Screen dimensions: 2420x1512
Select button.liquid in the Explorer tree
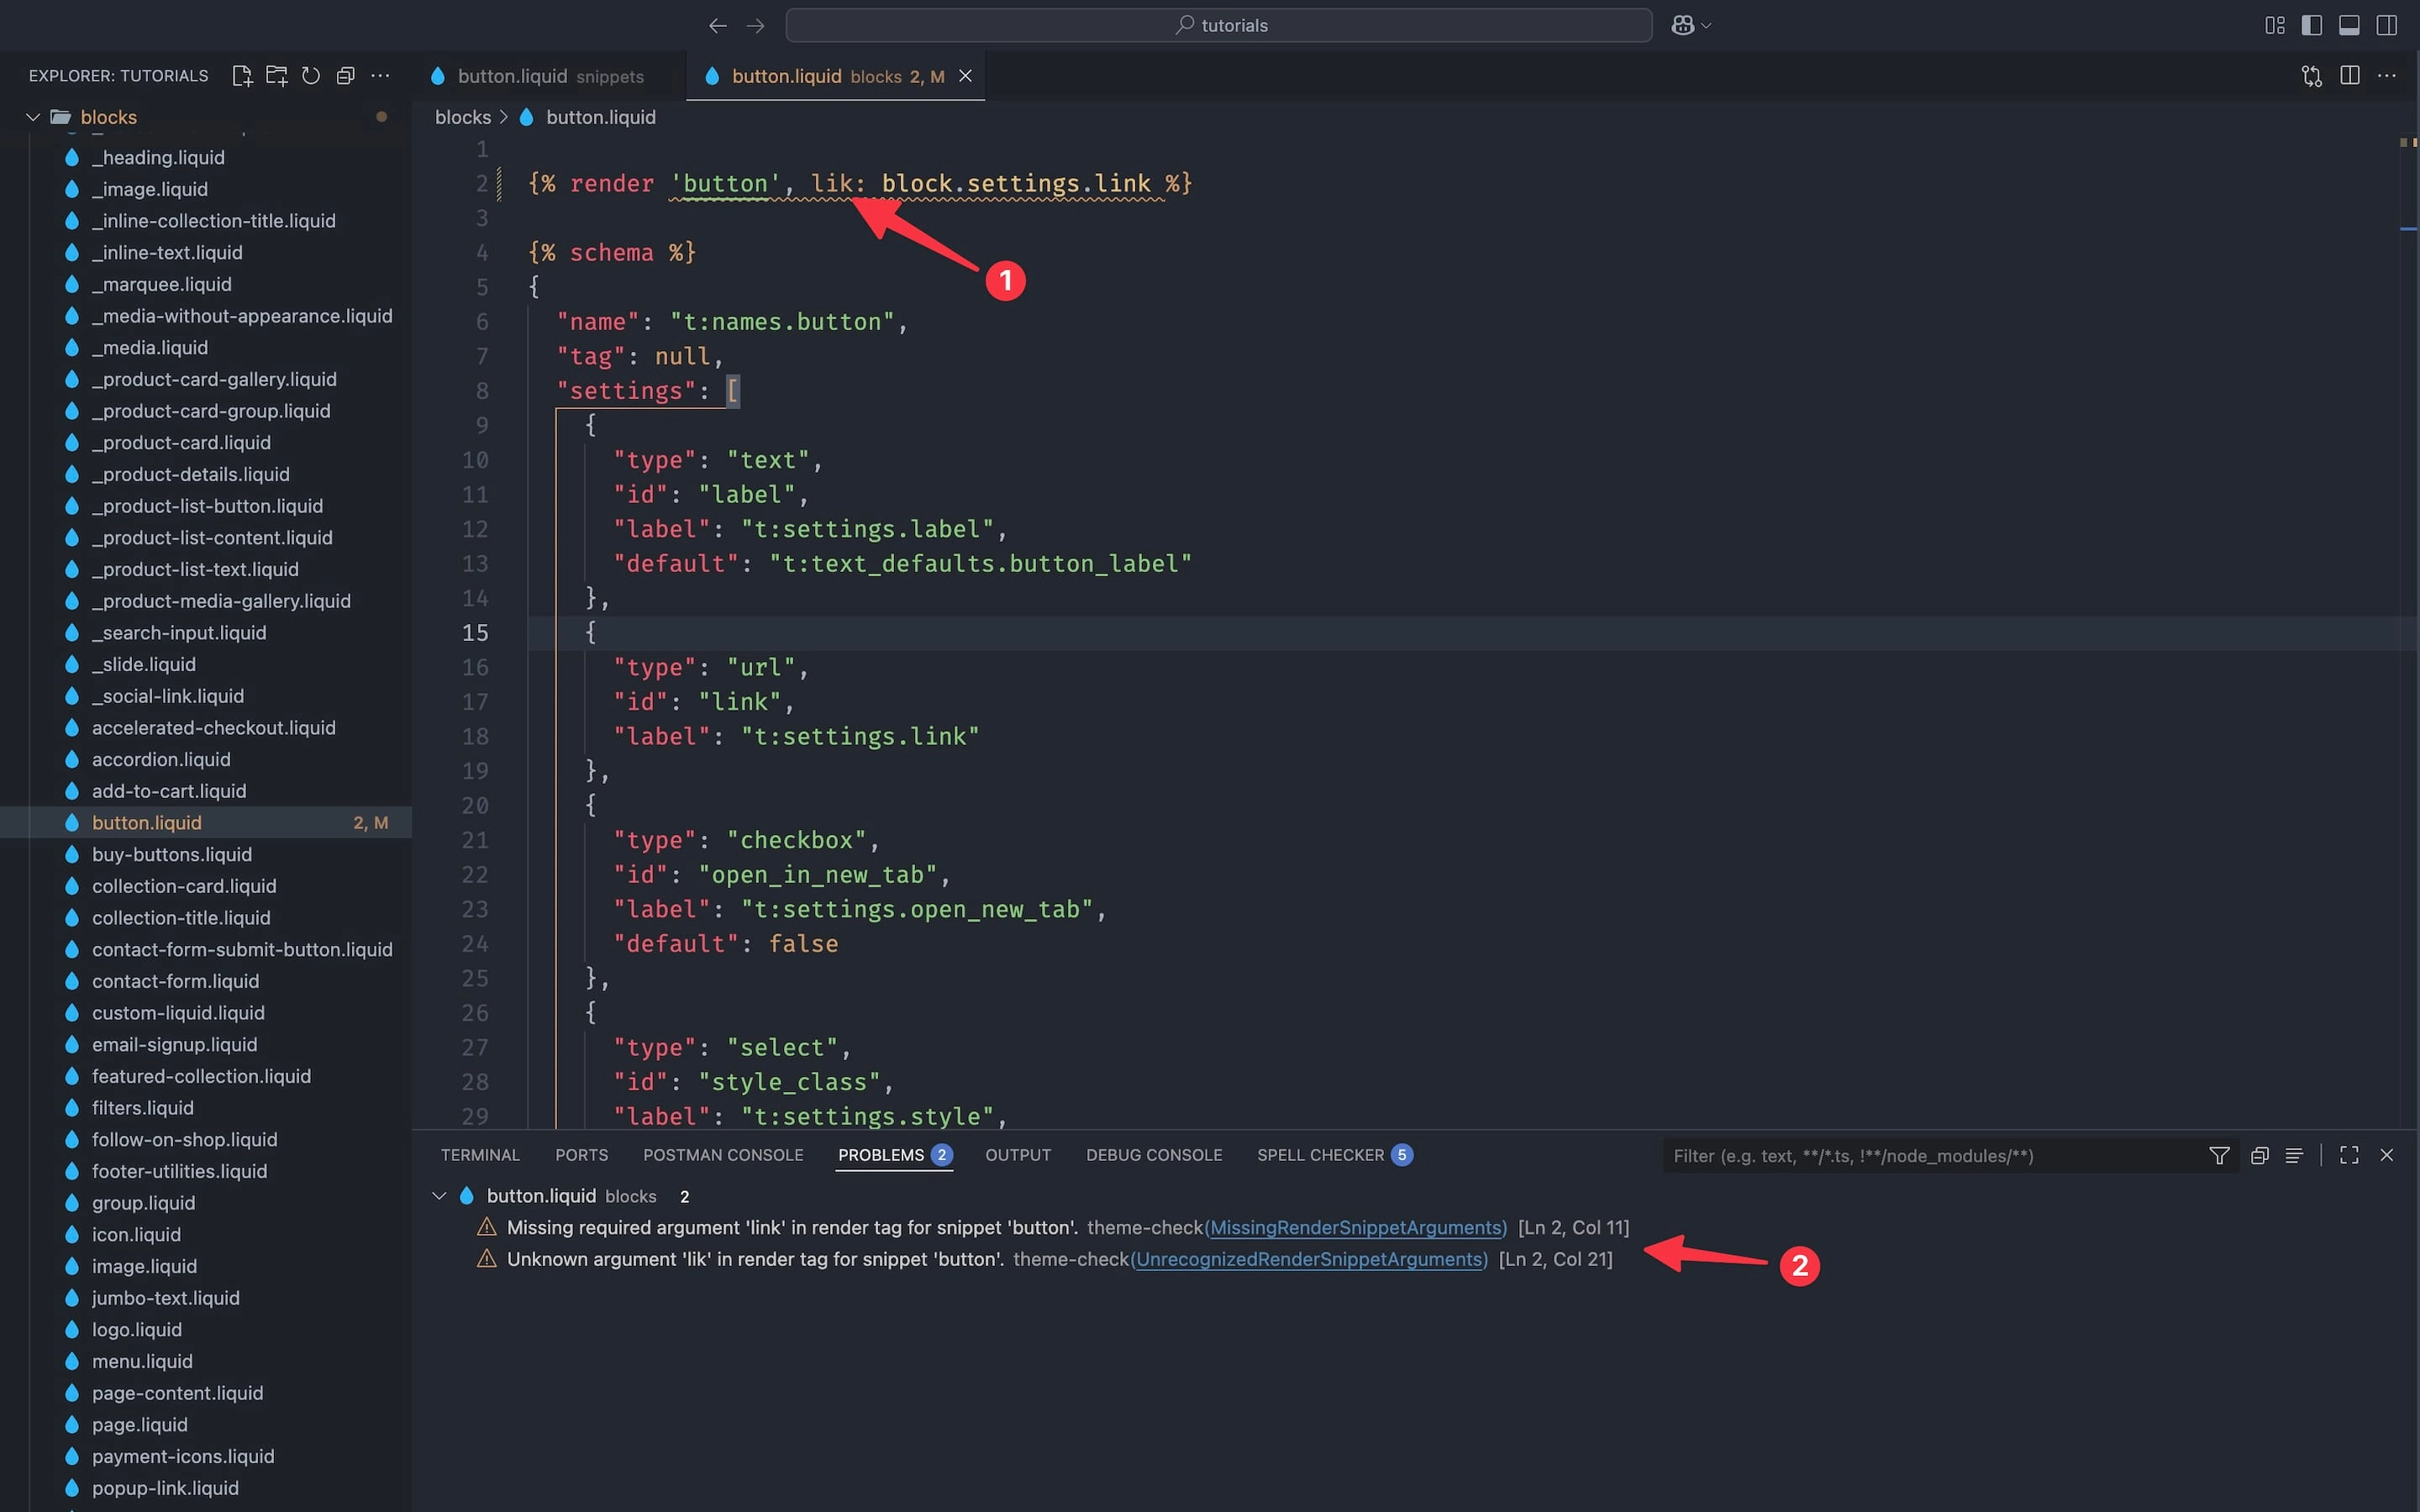(205, 823)
